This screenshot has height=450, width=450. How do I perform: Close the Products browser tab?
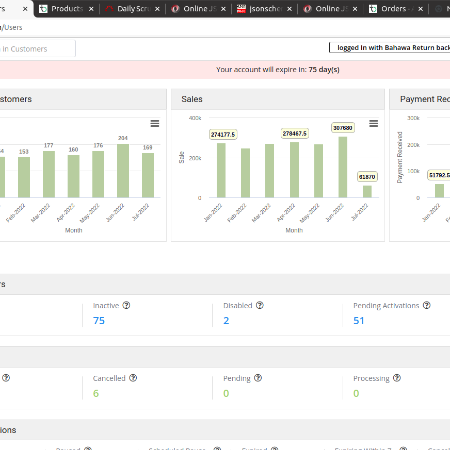pos(91,9)
